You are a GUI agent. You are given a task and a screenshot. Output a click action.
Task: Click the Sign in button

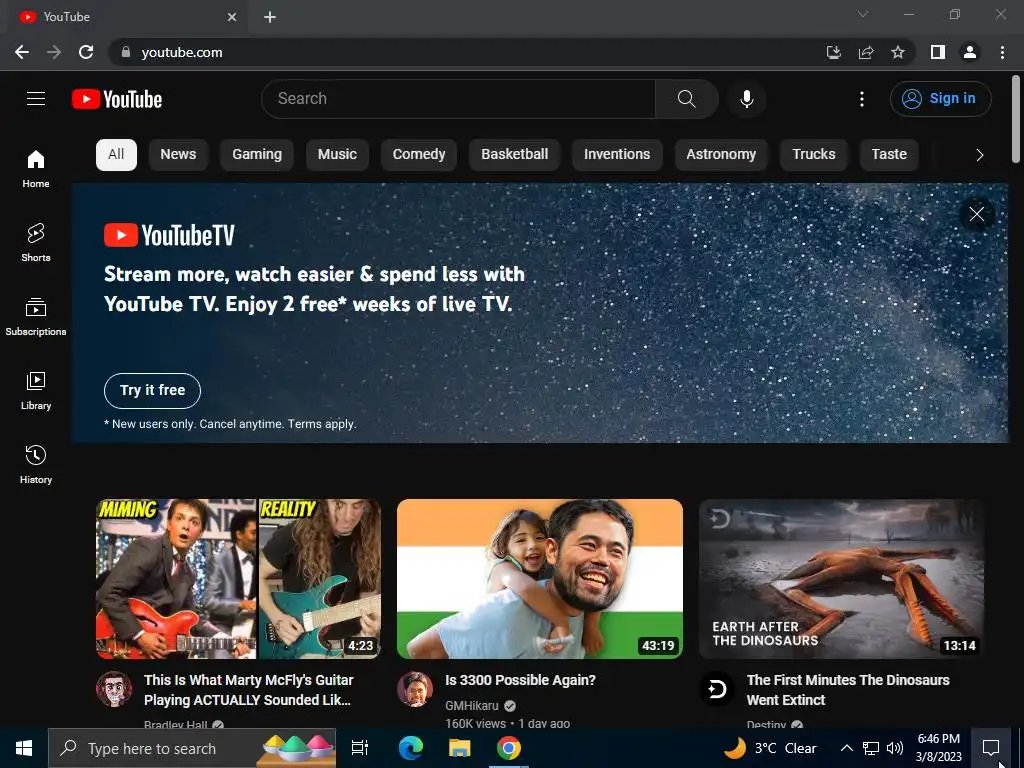(x=940, y=99)
